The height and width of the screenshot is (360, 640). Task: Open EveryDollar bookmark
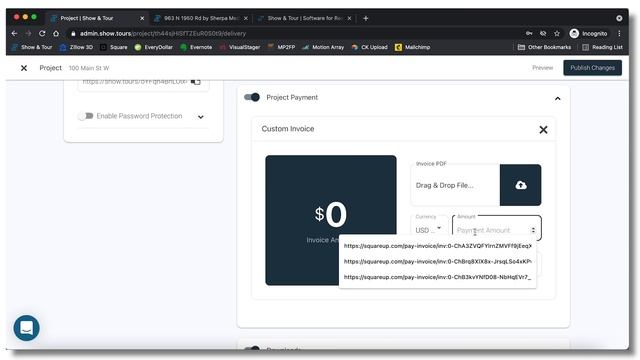pos(153,47)
